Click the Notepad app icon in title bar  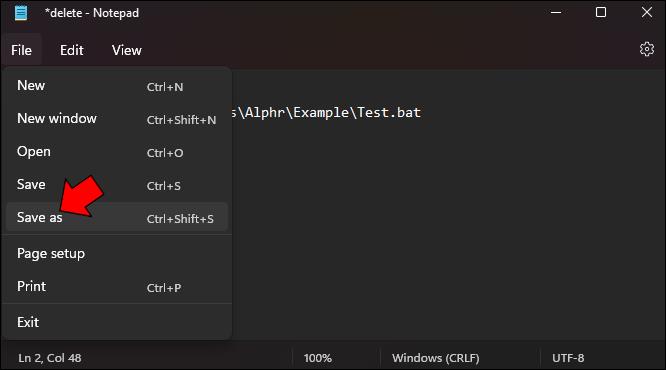[x=21, y=13]
